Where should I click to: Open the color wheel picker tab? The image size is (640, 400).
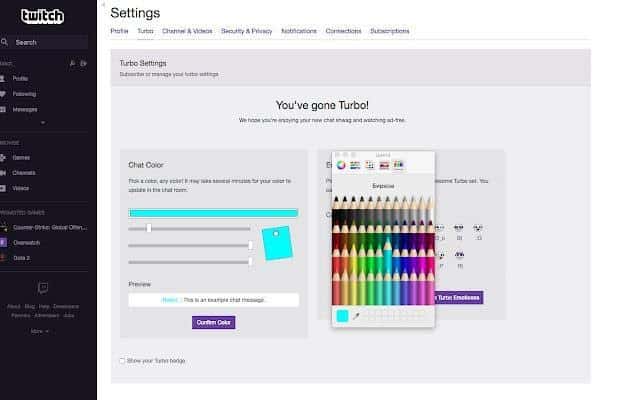pos(342,165)
